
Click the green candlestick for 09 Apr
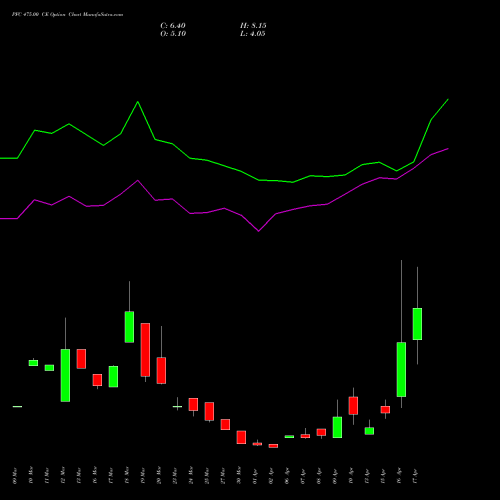337,427
